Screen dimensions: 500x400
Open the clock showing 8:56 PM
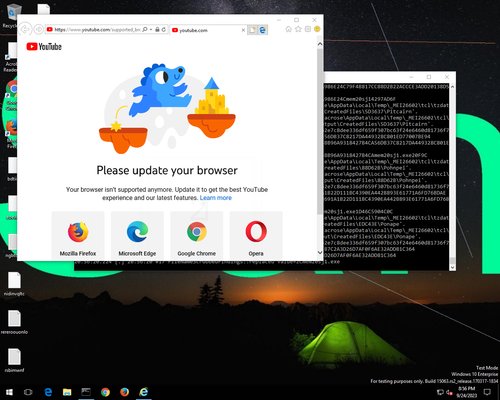[x=467, y=392]
